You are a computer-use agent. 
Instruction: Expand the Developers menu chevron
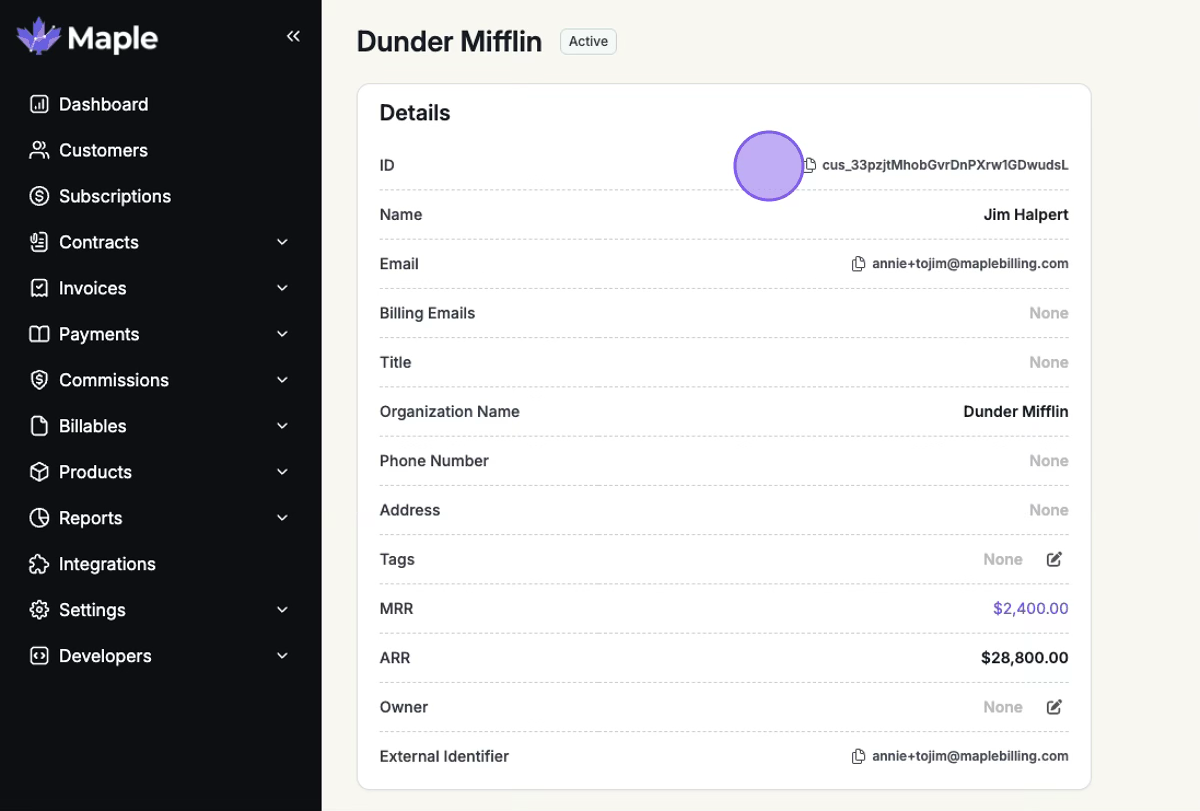(282, 656)
